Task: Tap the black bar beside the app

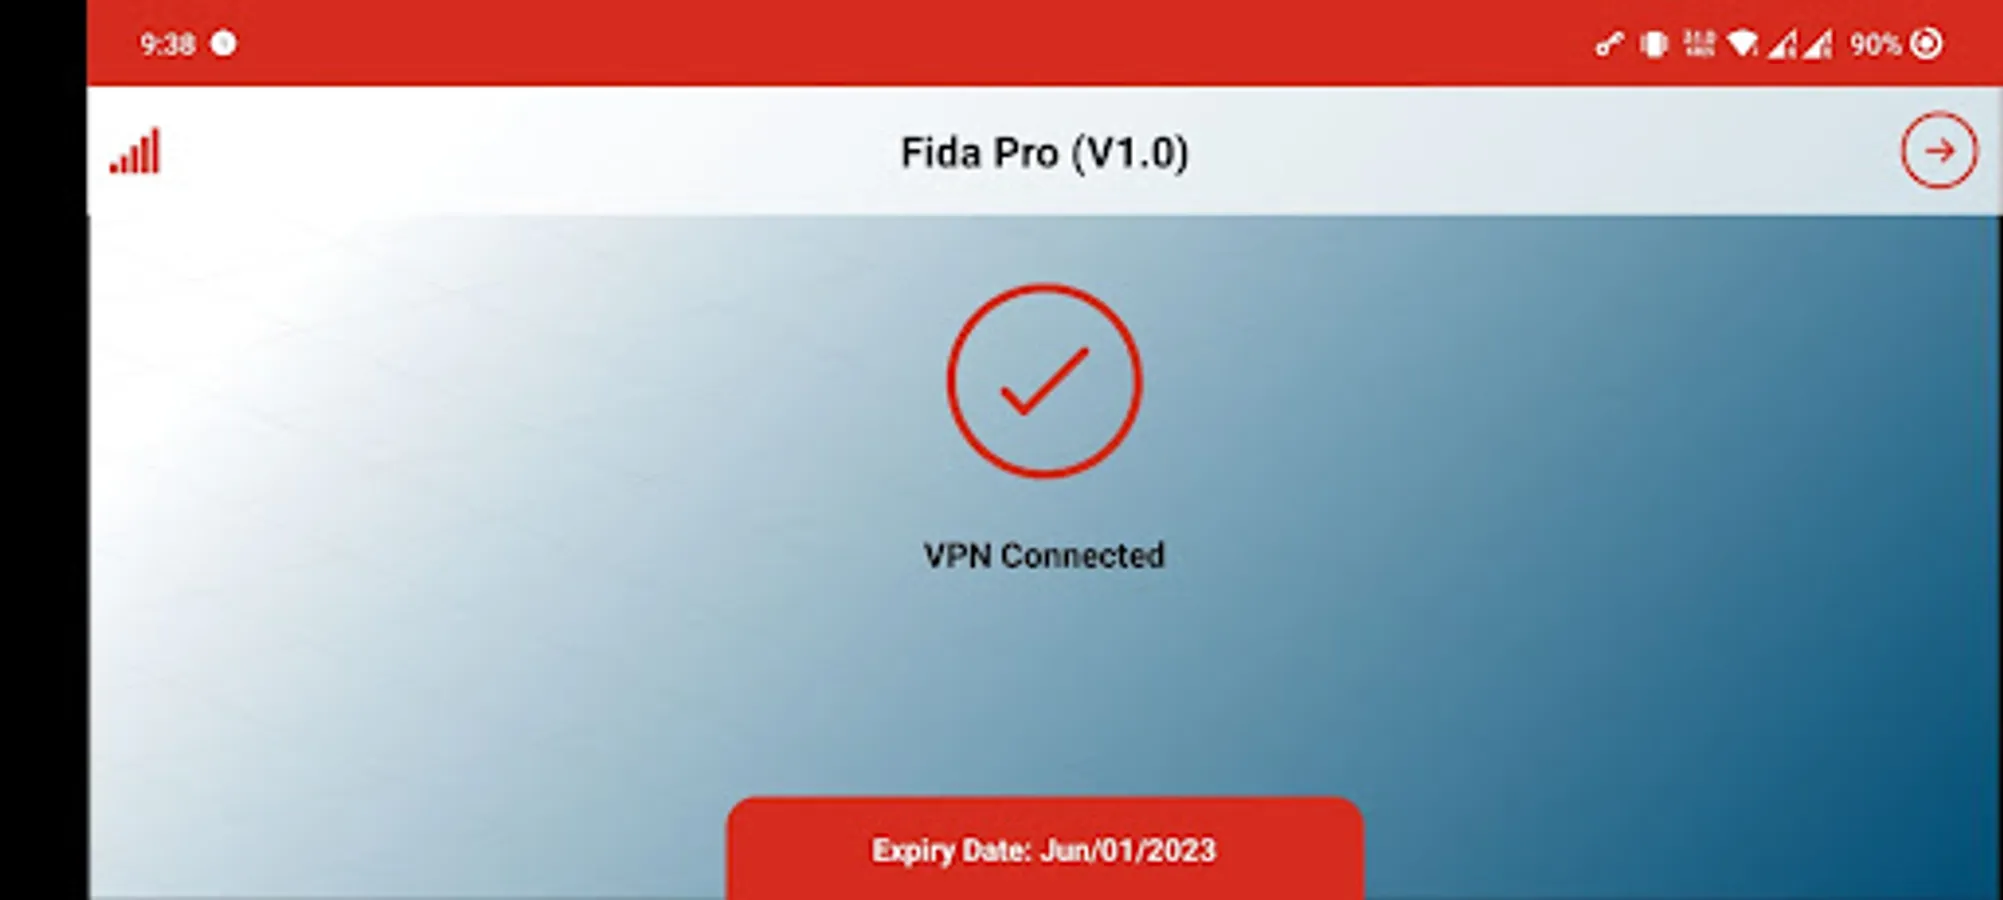Action: click(43, 450)
